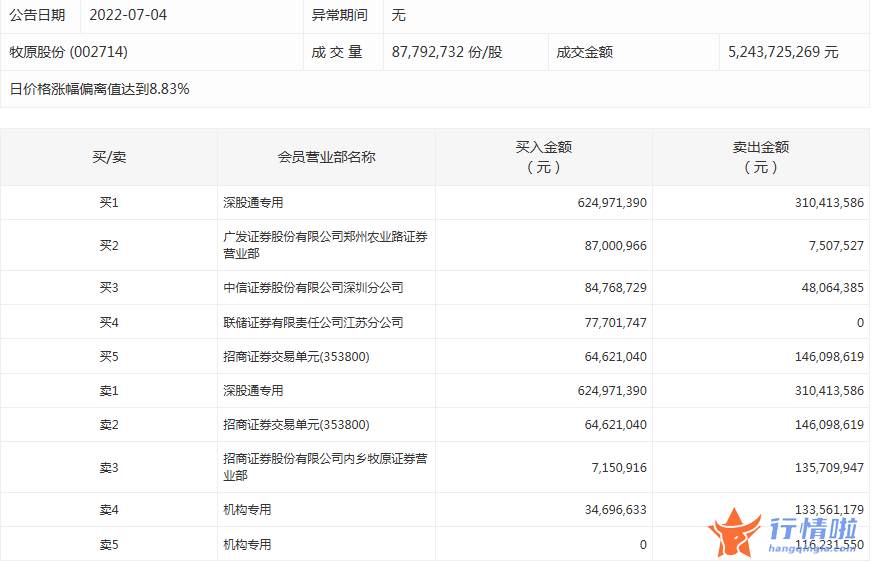Click buy amount 84,768,729
Screen dimensions: 873x563
tap(615, 288)
